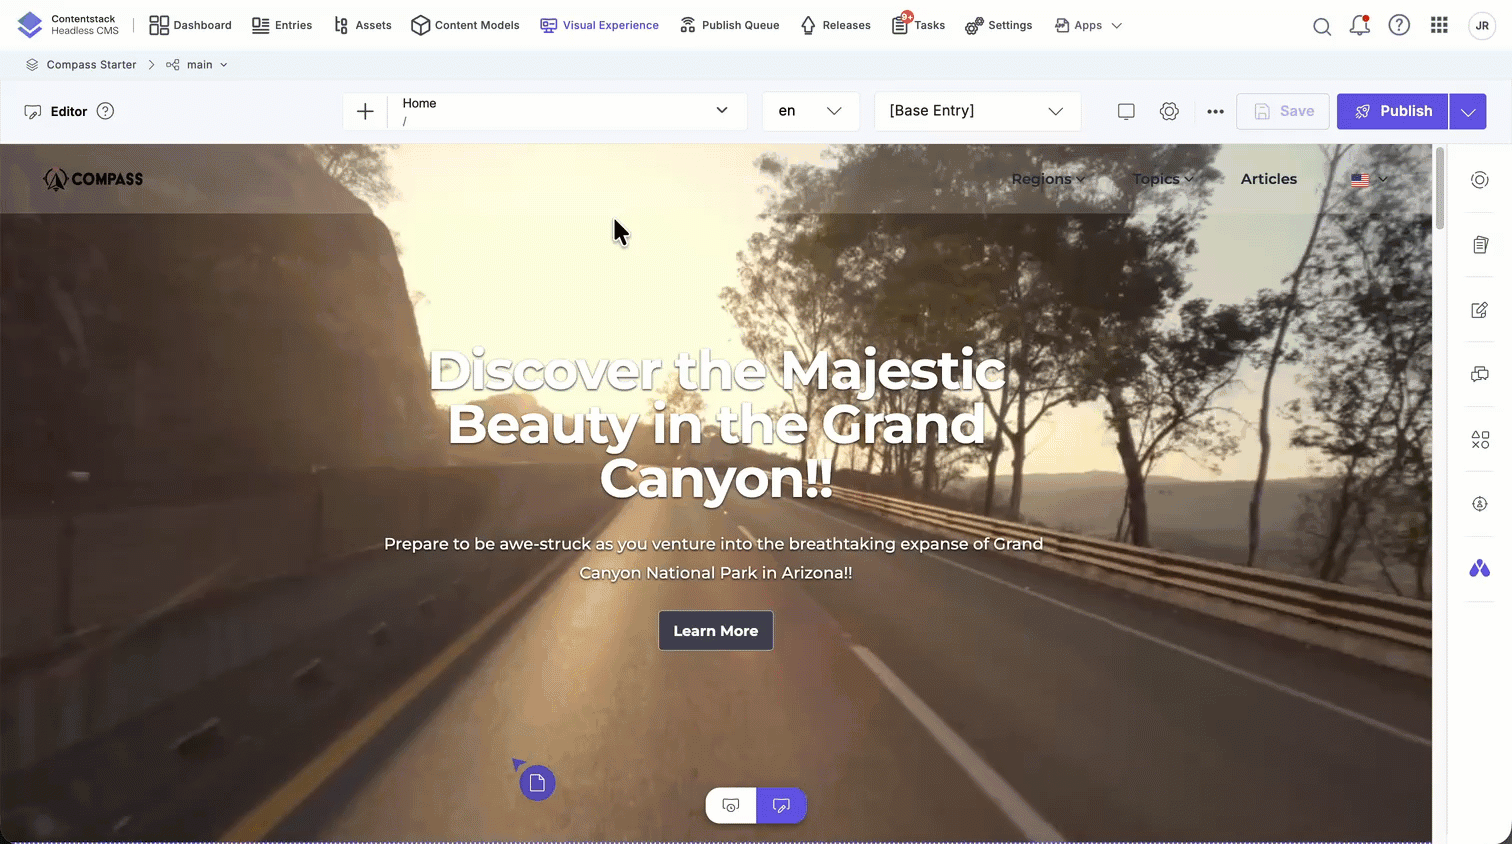Click the Contentstack logo in top-left
The image size is (1512, 844).
point(30,25)
